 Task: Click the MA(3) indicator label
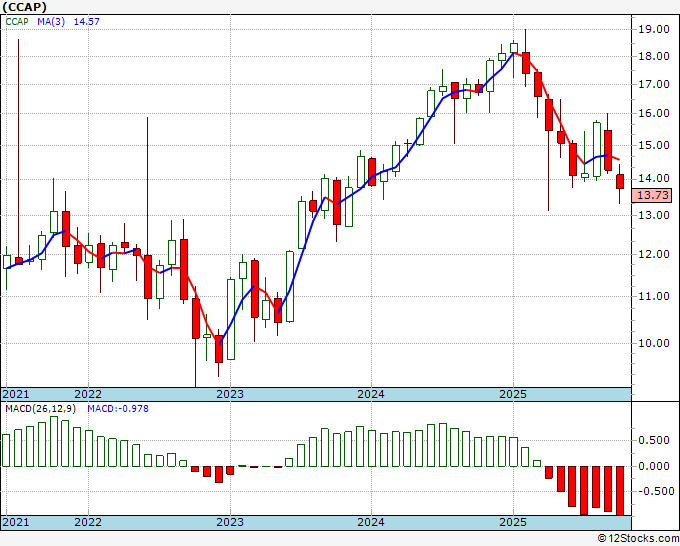[x=51, y=21]
